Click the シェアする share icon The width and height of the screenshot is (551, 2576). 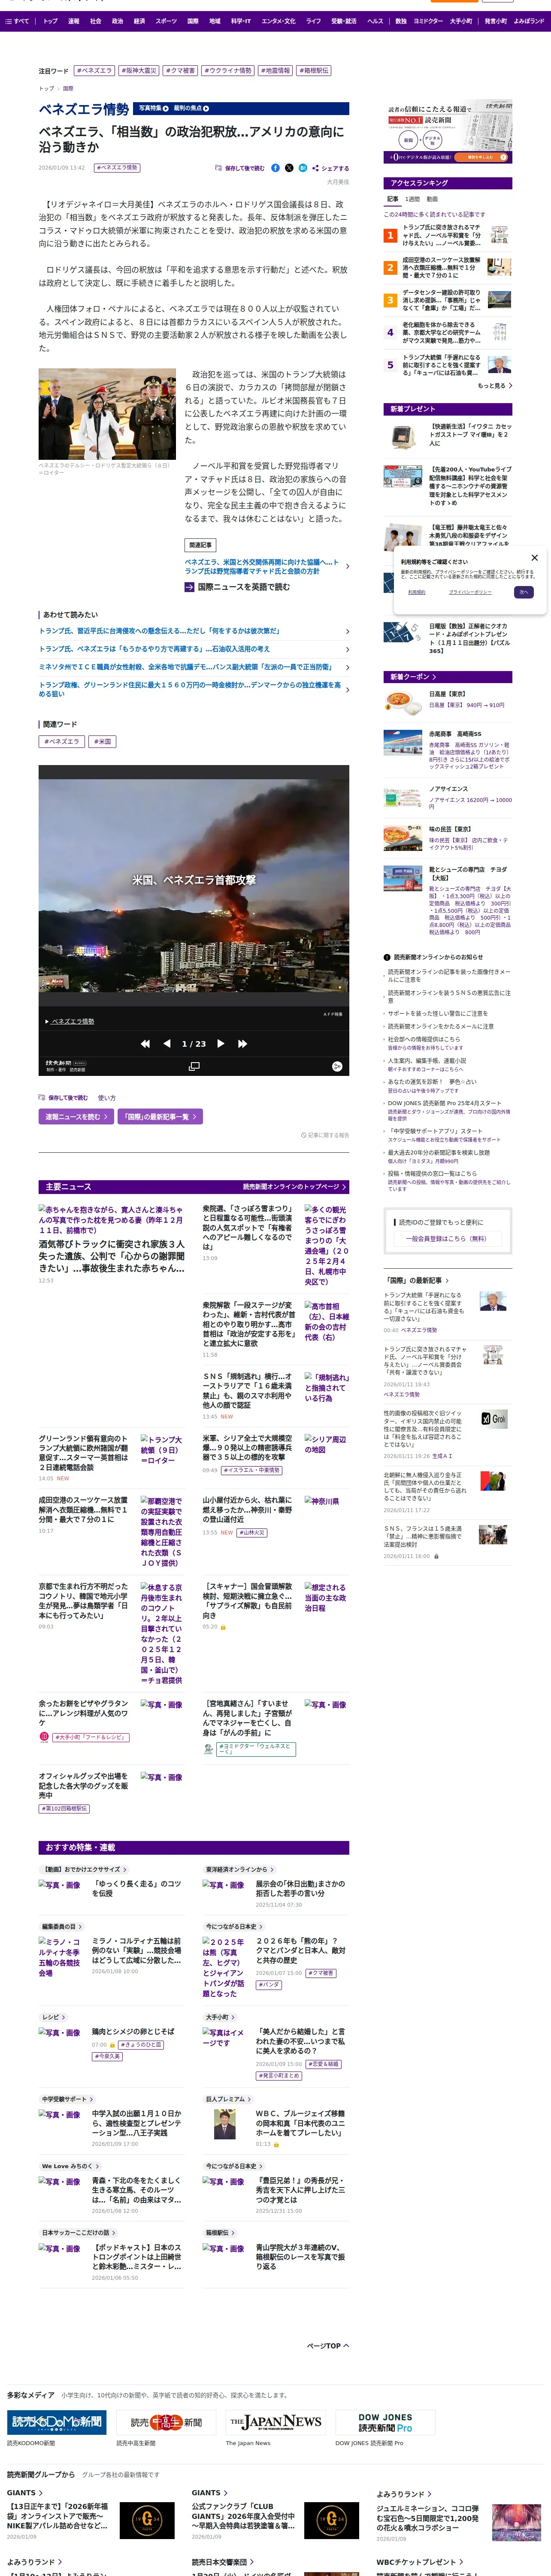click(315, 168)
